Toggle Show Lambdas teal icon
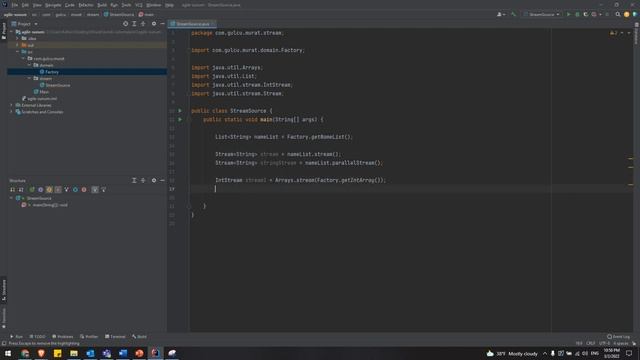The image size is (640, 360). tap(75, 190)
